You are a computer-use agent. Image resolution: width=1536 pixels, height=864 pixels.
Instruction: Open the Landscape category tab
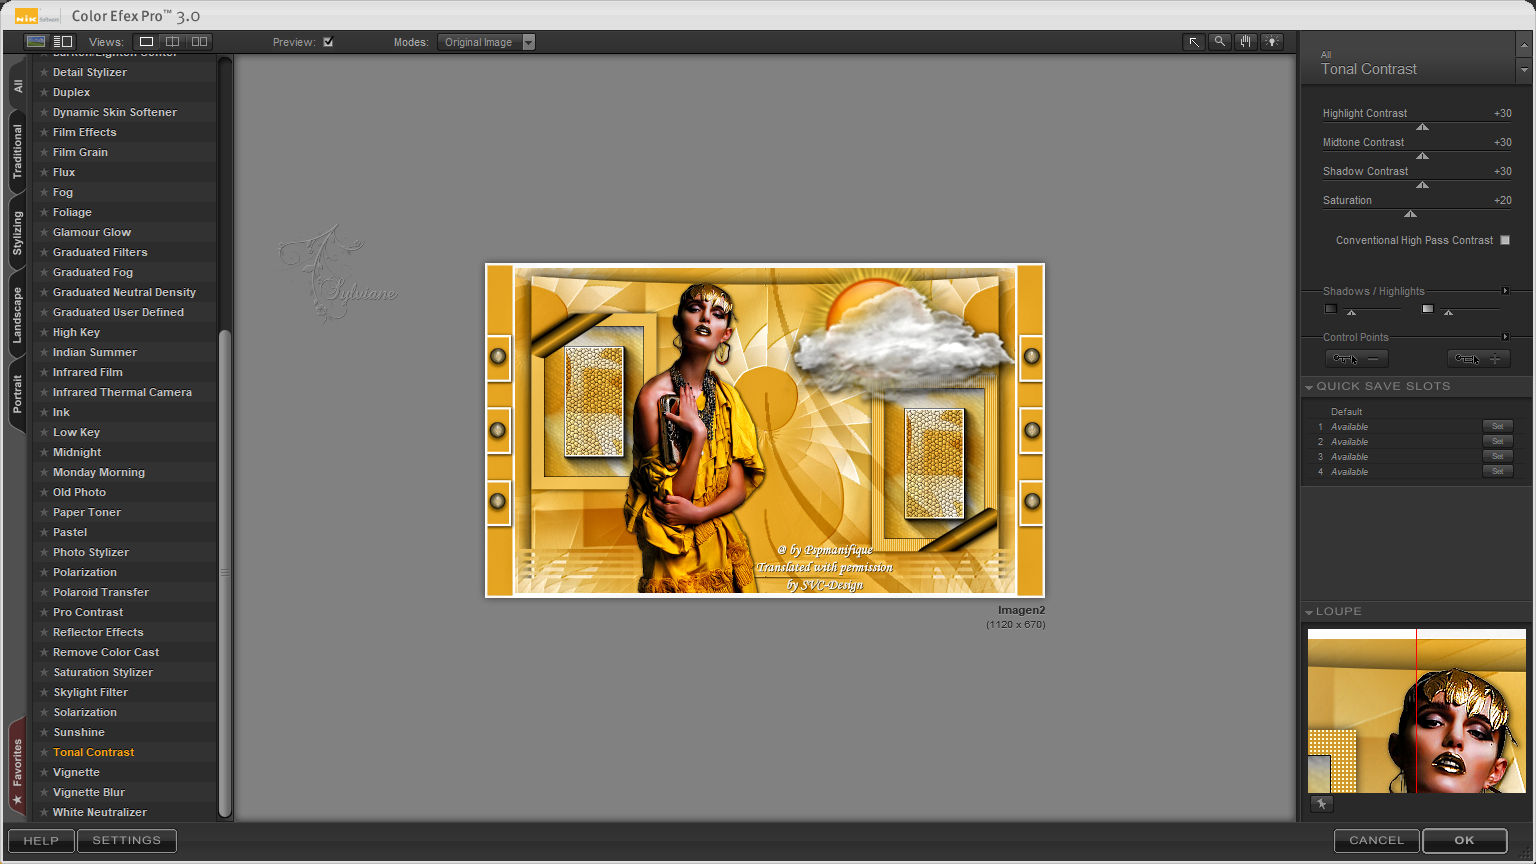coord(17,315)
